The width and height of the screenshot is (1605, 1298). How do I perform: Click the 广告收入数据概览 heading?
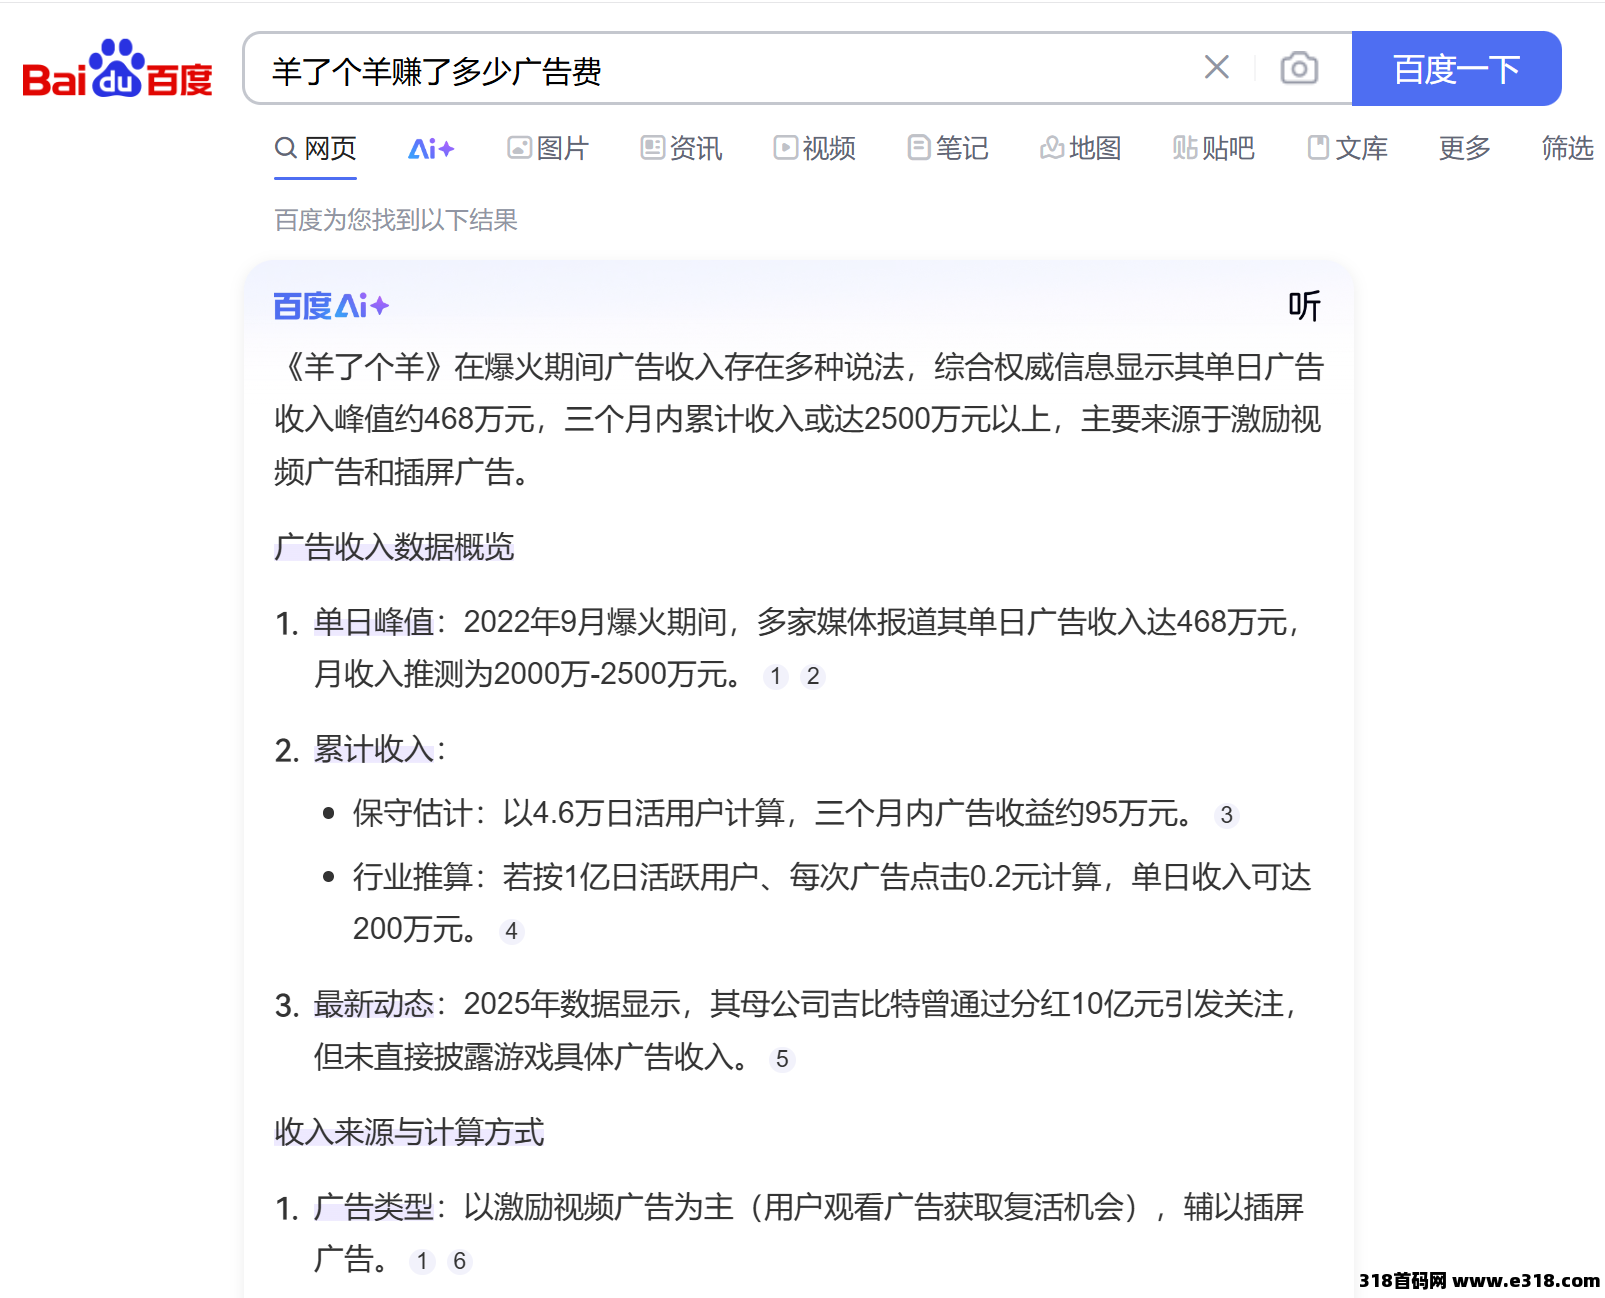[394, 547]
